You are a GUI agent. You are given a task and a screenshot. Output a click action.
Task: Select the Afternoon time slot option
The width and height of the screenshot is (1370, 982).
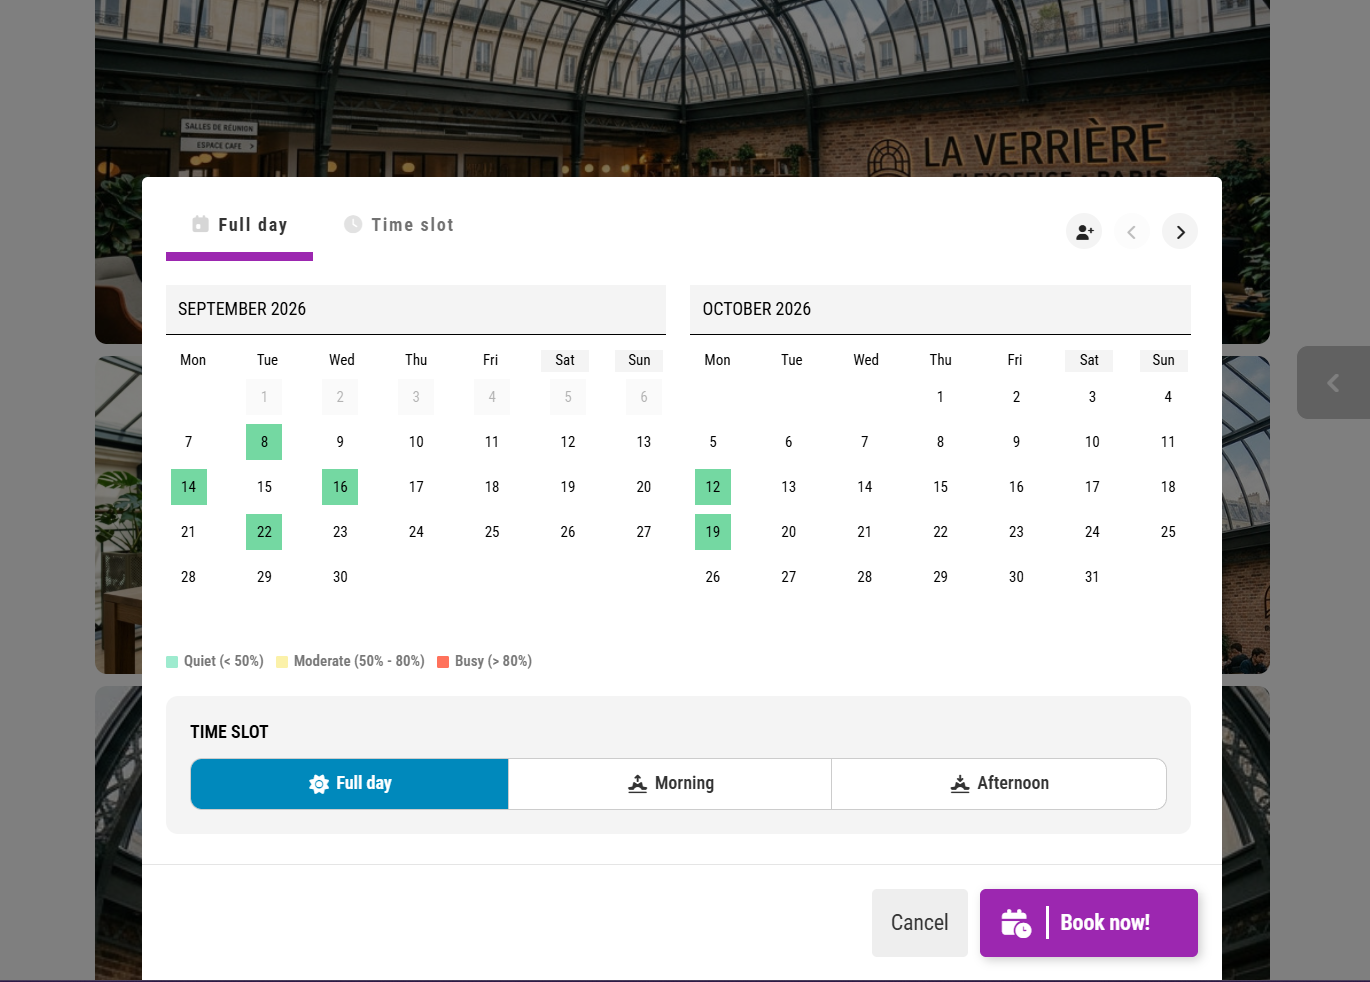(999, 784)
